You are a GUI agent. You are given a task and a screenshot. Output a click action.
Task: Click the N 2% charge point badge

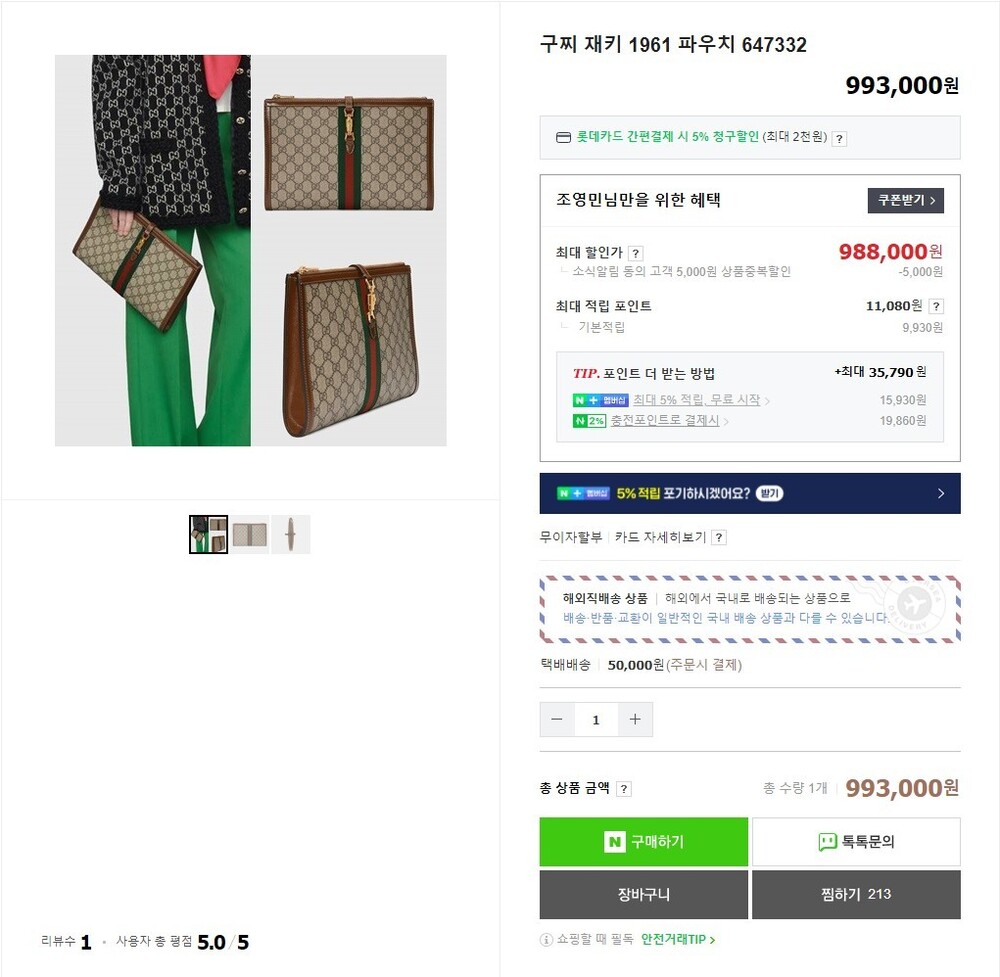[x=589, y=421]
